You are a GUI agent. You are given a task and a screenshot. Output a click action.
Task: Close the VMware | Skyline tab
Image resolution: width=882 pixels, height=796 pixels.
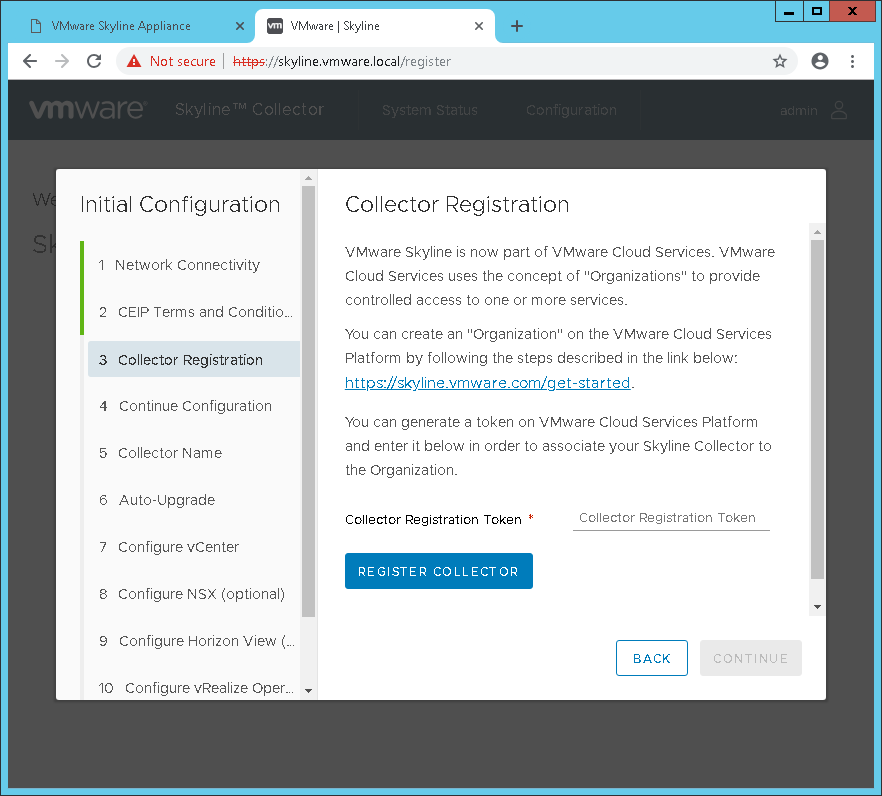(x=479, y=26)
